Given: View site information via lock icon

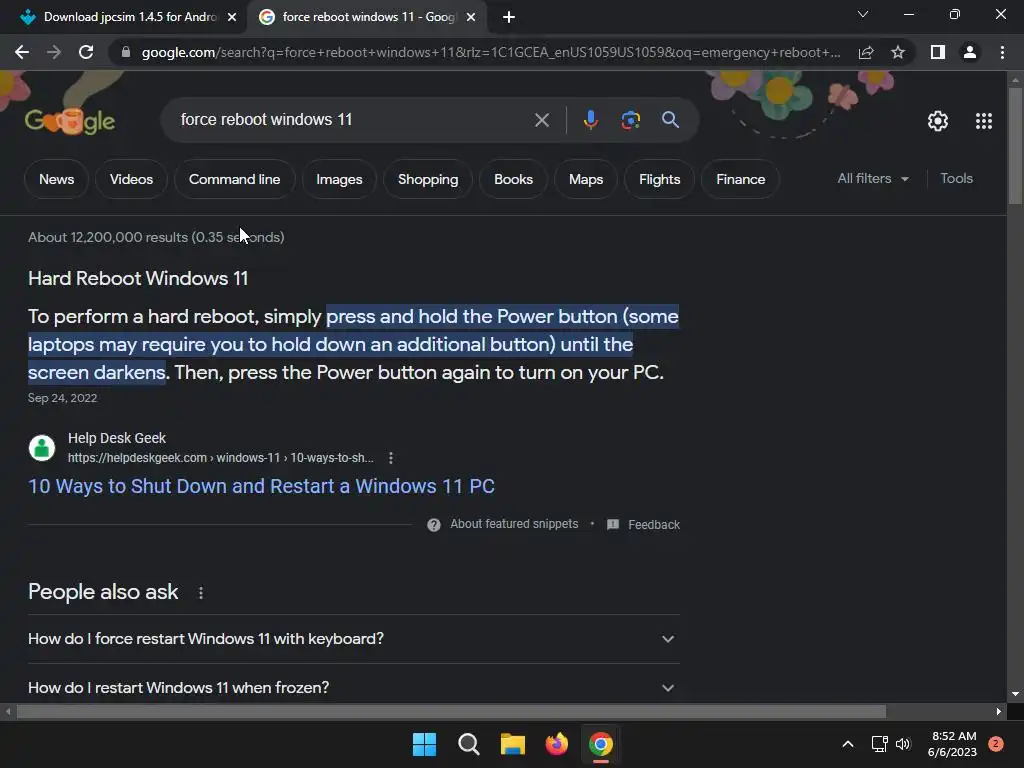Looking at the screenshot, I should pyautogui.click(x=126, y=52).
